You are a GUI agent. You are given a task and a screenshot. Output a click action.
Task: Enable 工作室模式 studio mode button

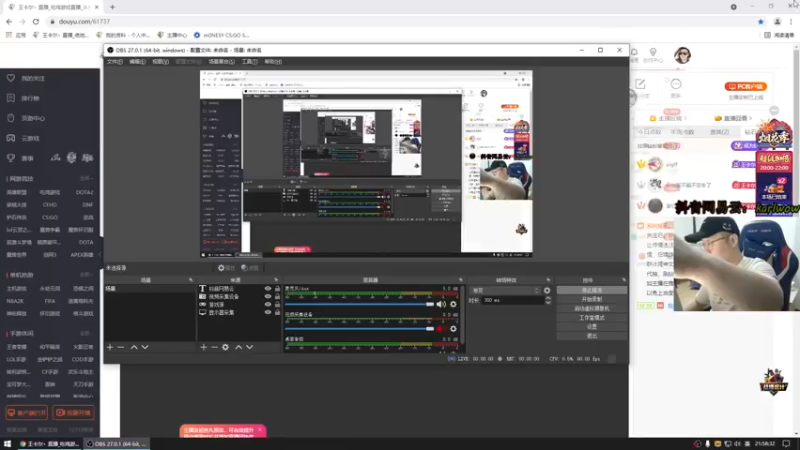point(591,318)
